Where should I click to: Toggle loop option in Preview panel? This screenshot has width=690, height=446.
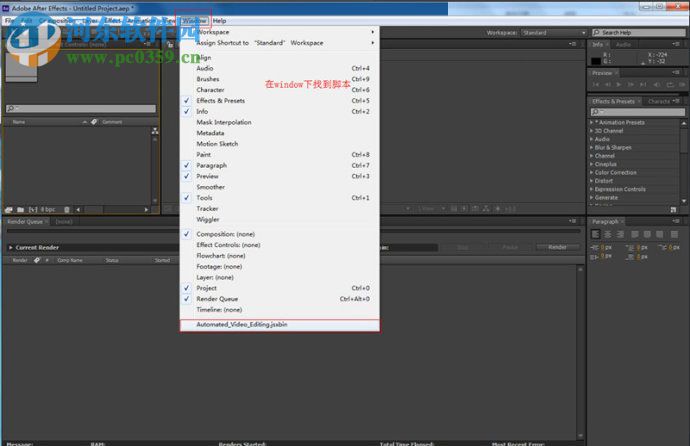click(x=670, y=84)
